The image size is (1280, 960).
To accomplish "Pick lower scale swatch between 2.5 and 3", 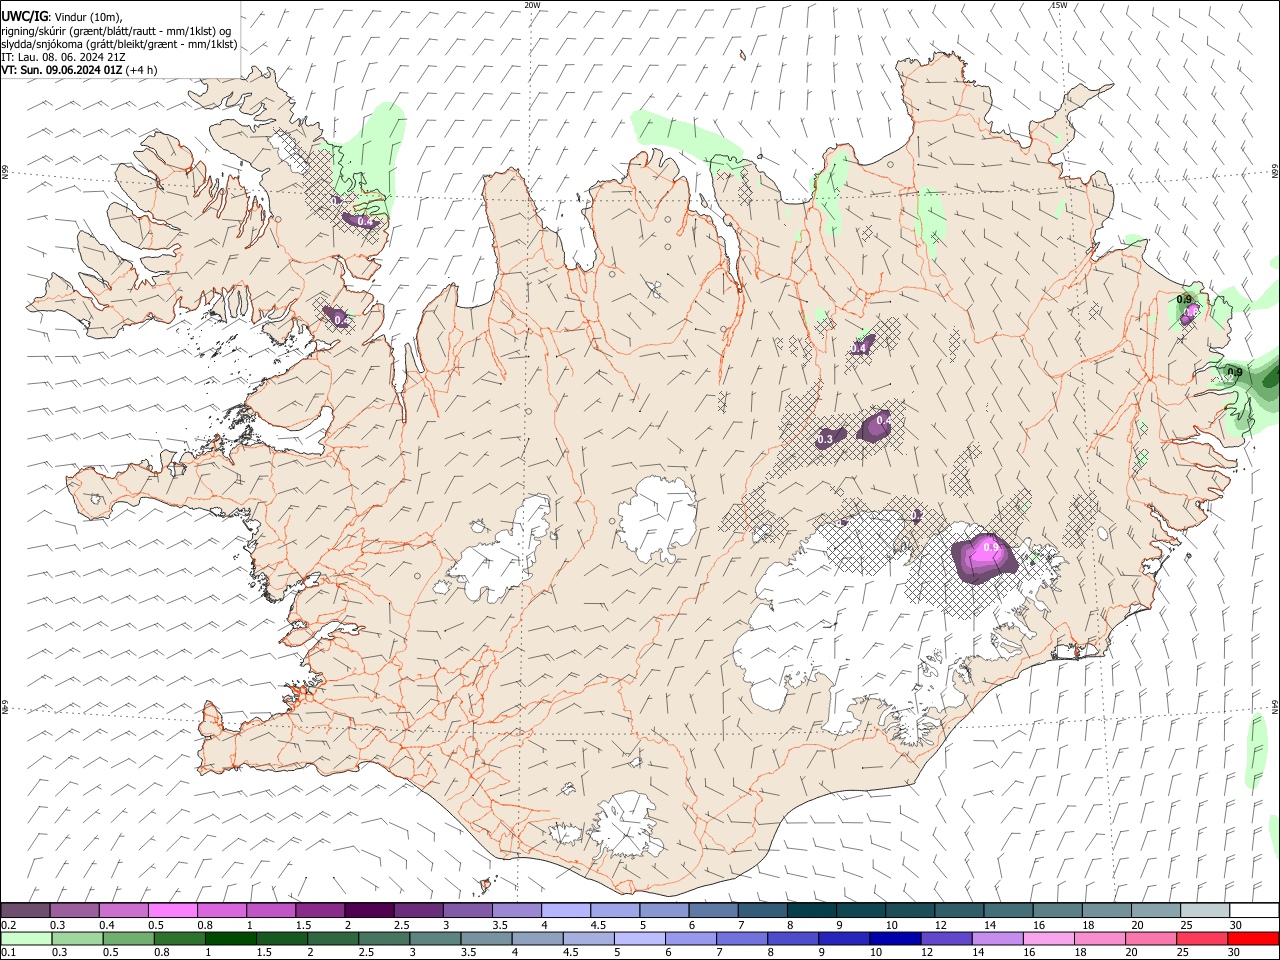I will click(x=384, y=938).
